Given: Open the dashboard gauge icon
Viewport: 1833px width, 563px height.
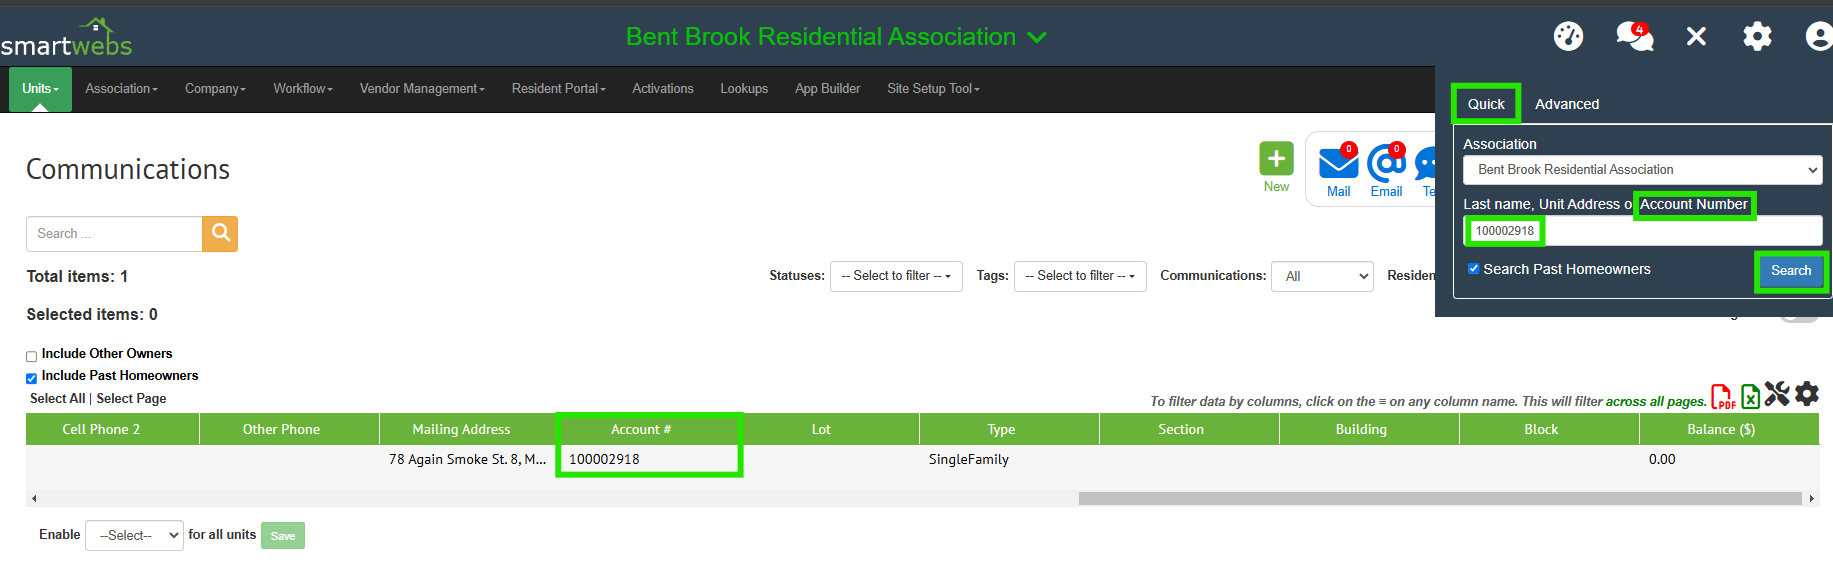Looking at the screenshot, I should point(1568,37).
